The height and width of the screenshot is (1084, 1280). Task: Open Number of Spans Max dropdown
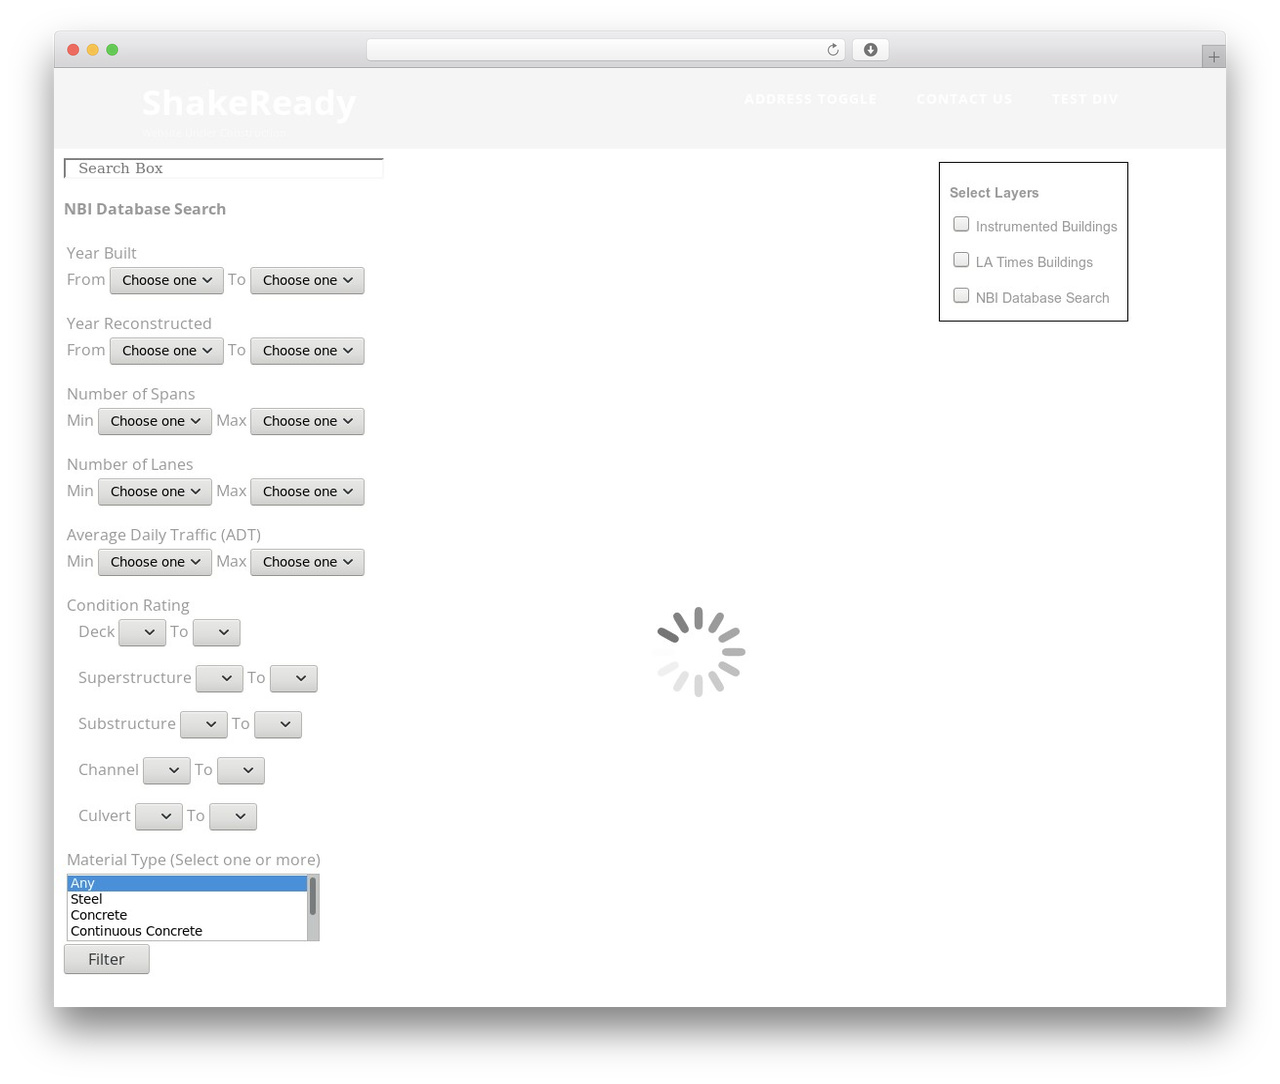pyautogui.click(x=307, y=421)
